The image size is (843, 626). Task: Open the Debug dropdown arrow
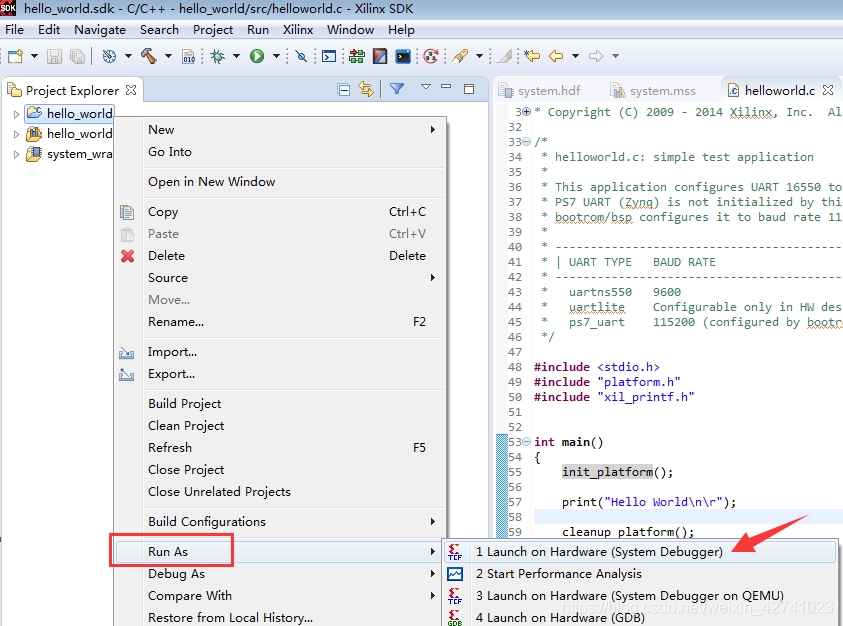[x=236, y=56]
